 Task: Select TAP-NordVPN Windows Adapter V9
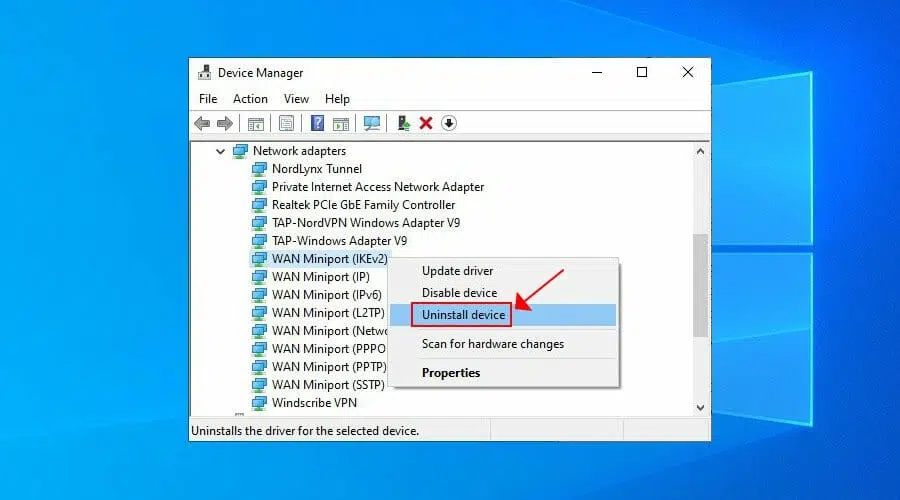(366, 223)
